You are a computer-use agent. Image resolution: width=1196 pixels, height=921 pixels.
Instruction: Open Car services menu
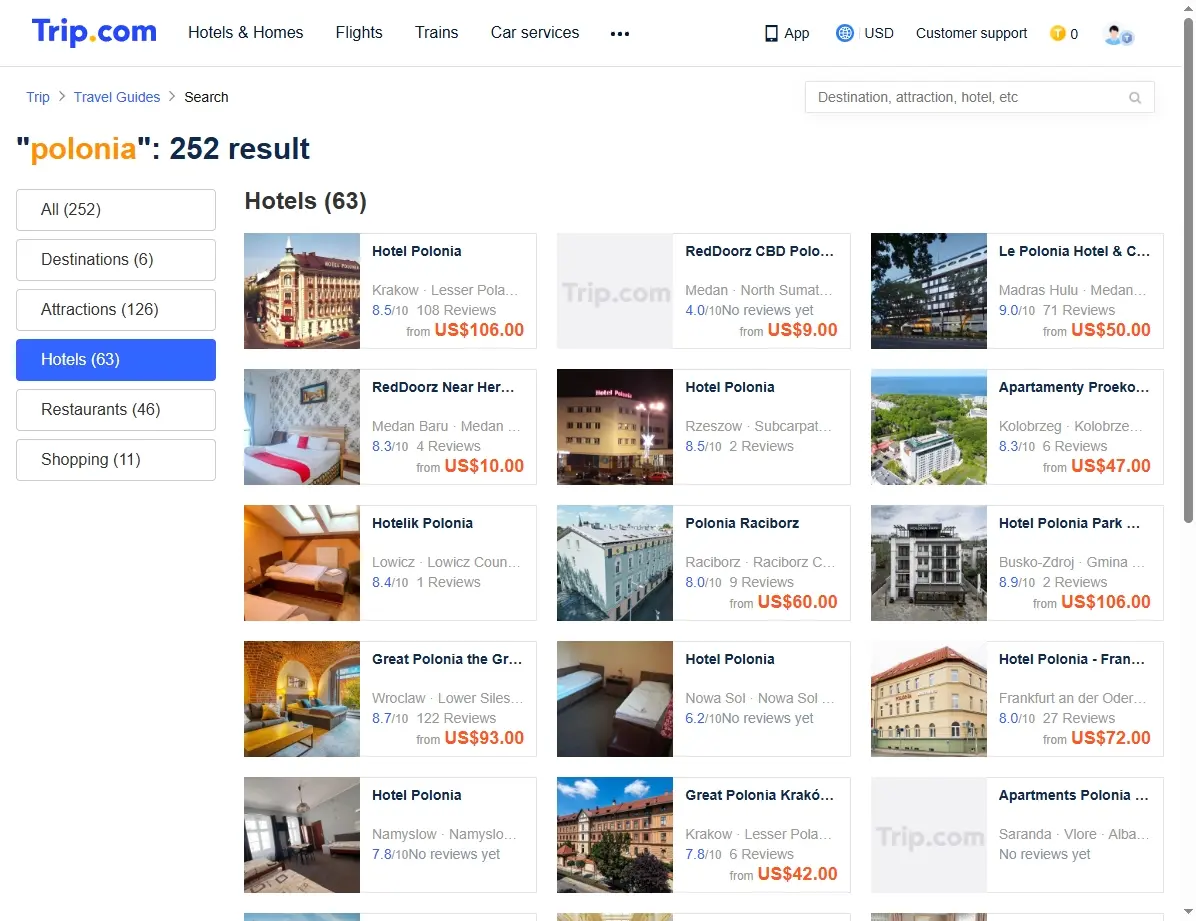point(535,33)
